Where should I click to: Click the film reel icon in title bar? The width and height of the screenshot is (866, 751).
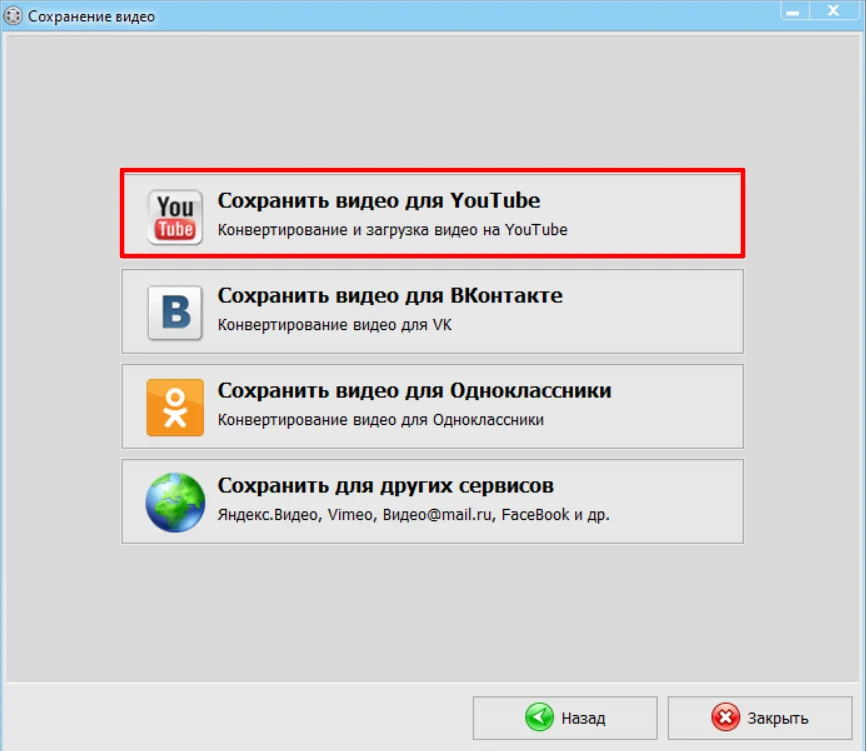click(x=13, y=15)
